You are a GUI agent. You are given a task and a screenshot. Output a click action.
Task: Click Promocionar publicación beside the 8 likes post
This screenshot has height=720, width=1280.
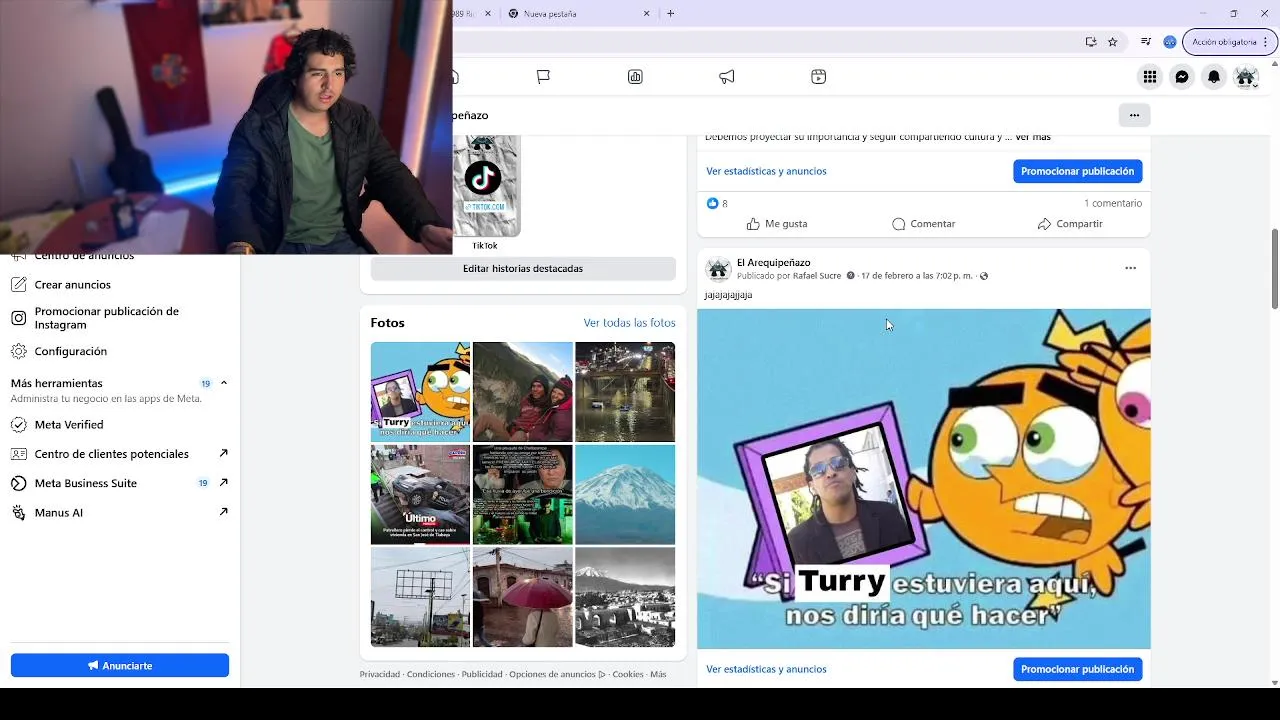pyautogui.click(x=1077, y=171)
